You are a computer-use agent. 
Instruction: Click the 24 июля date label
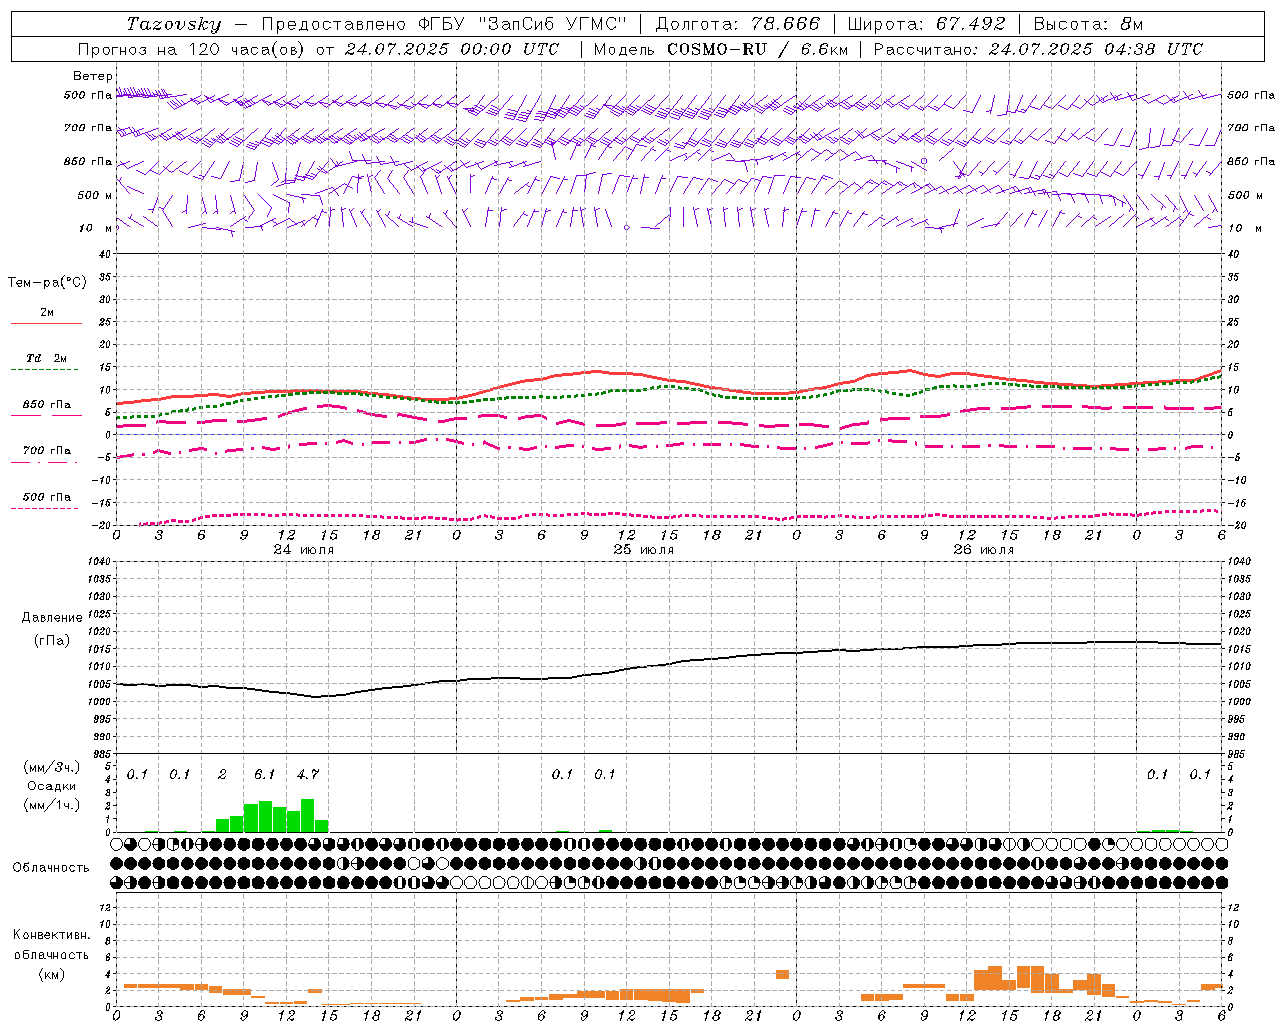[304, 550]
